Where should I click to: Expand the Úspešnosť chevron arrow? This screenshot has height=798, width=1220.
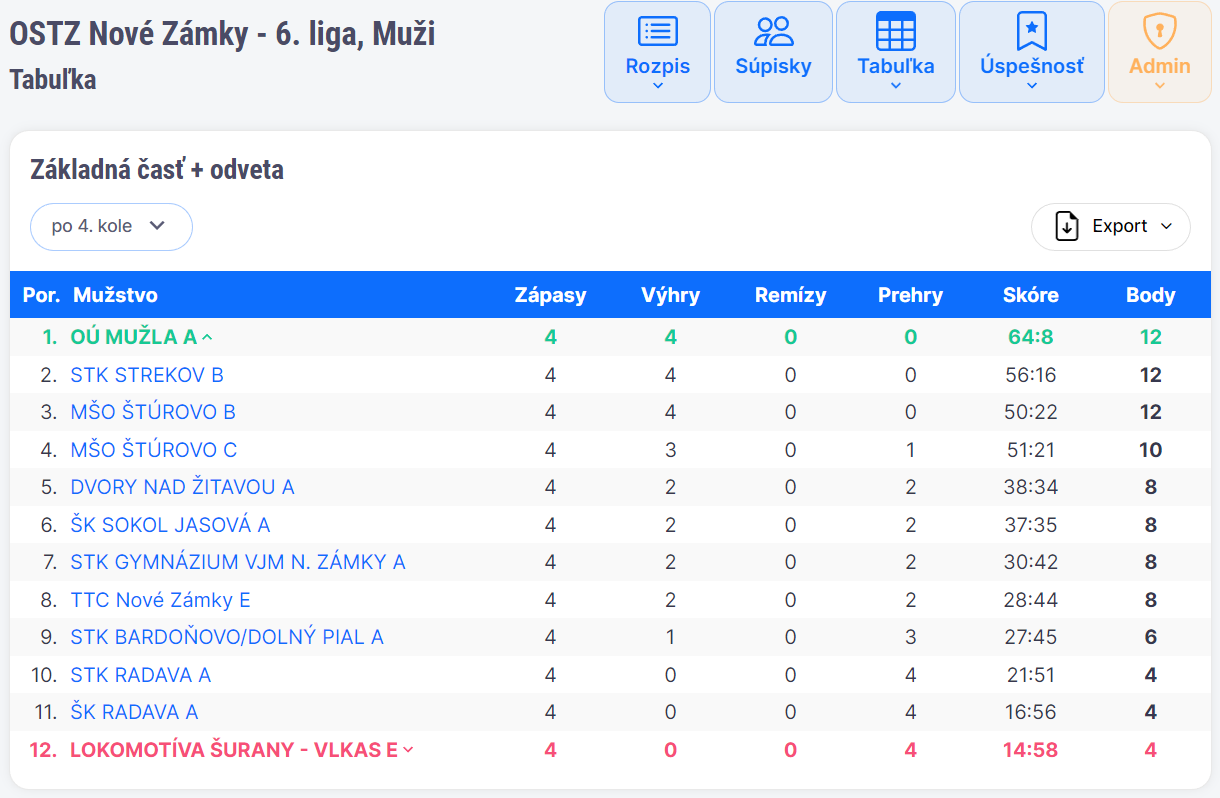pos(1032,86)
